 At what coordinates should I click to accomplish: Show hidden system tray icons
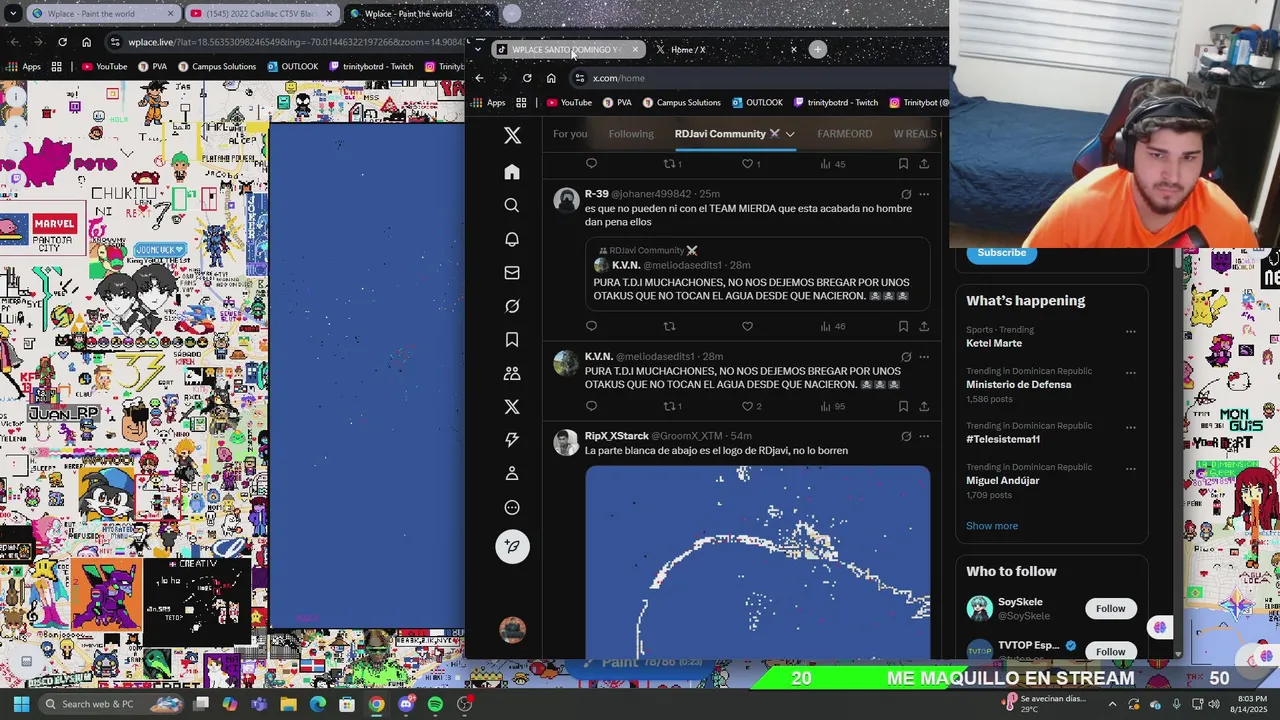click(x=1112, y=704)
